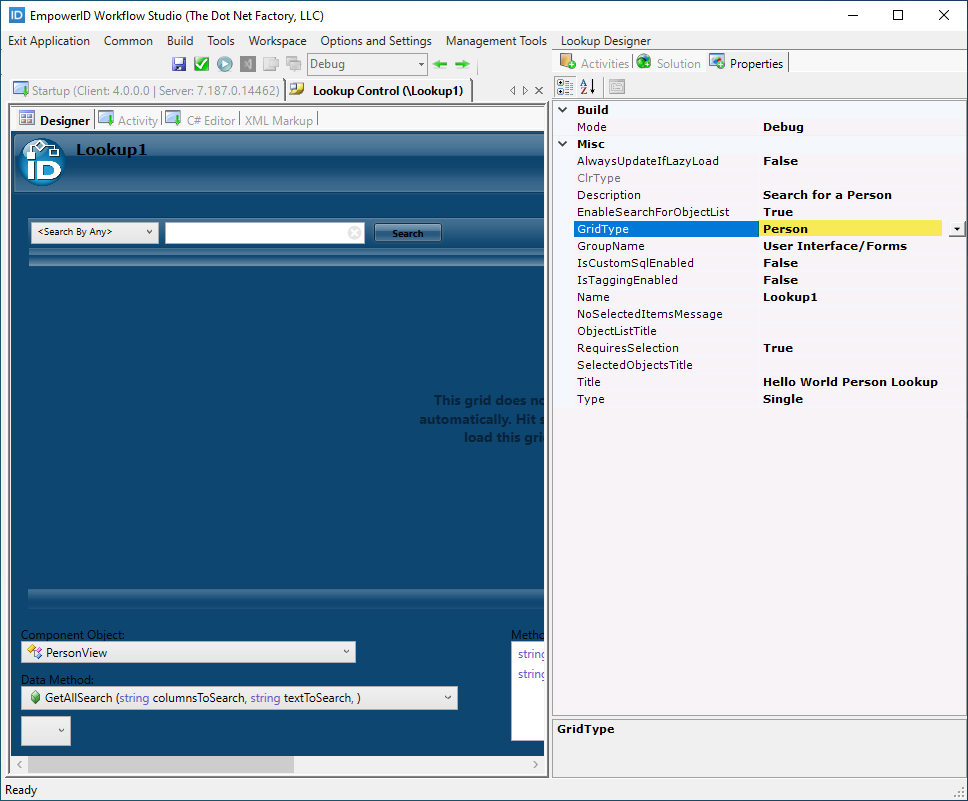Sort properties alphabetically with A-Z icon
Image resolution: width=968 pixels, height=801 pixels.
pos(587,87)
